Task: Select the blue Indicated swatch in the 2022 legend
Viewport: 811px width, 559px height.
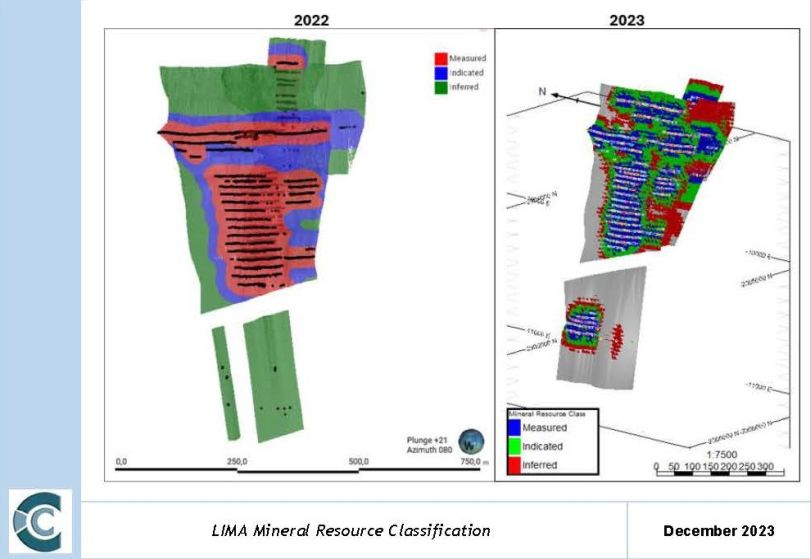Action: (x=441, y=72)
